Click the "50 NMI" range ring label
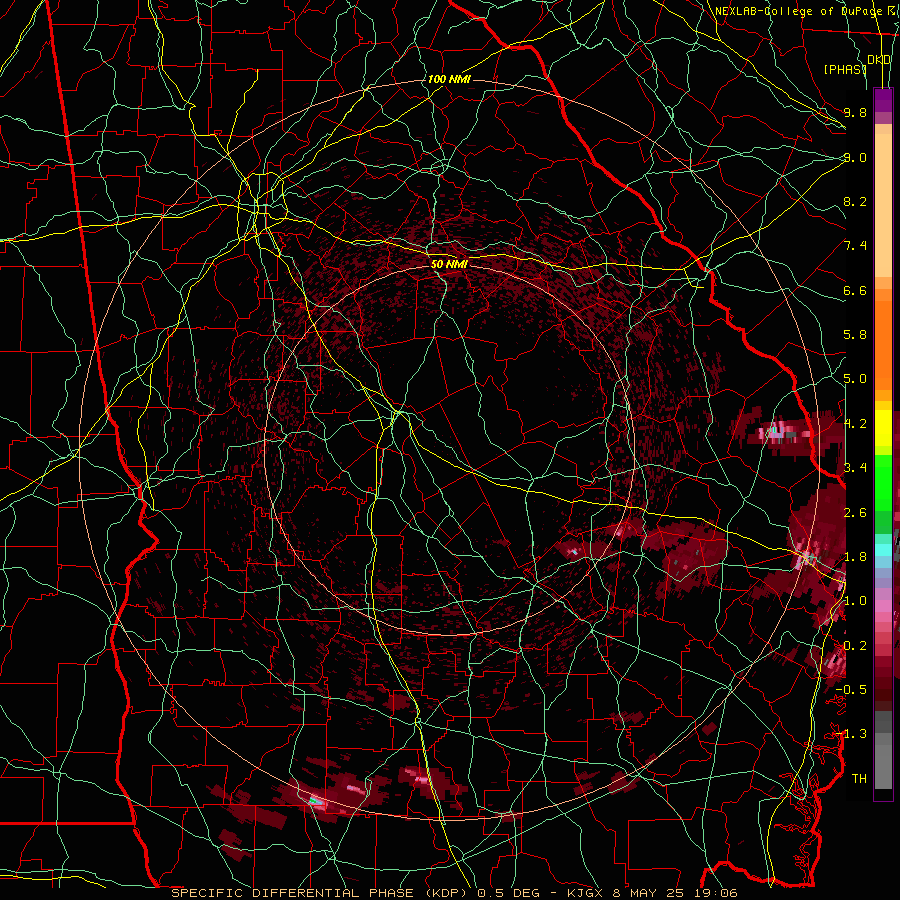900x900 pixels. (x=449, y=264)
